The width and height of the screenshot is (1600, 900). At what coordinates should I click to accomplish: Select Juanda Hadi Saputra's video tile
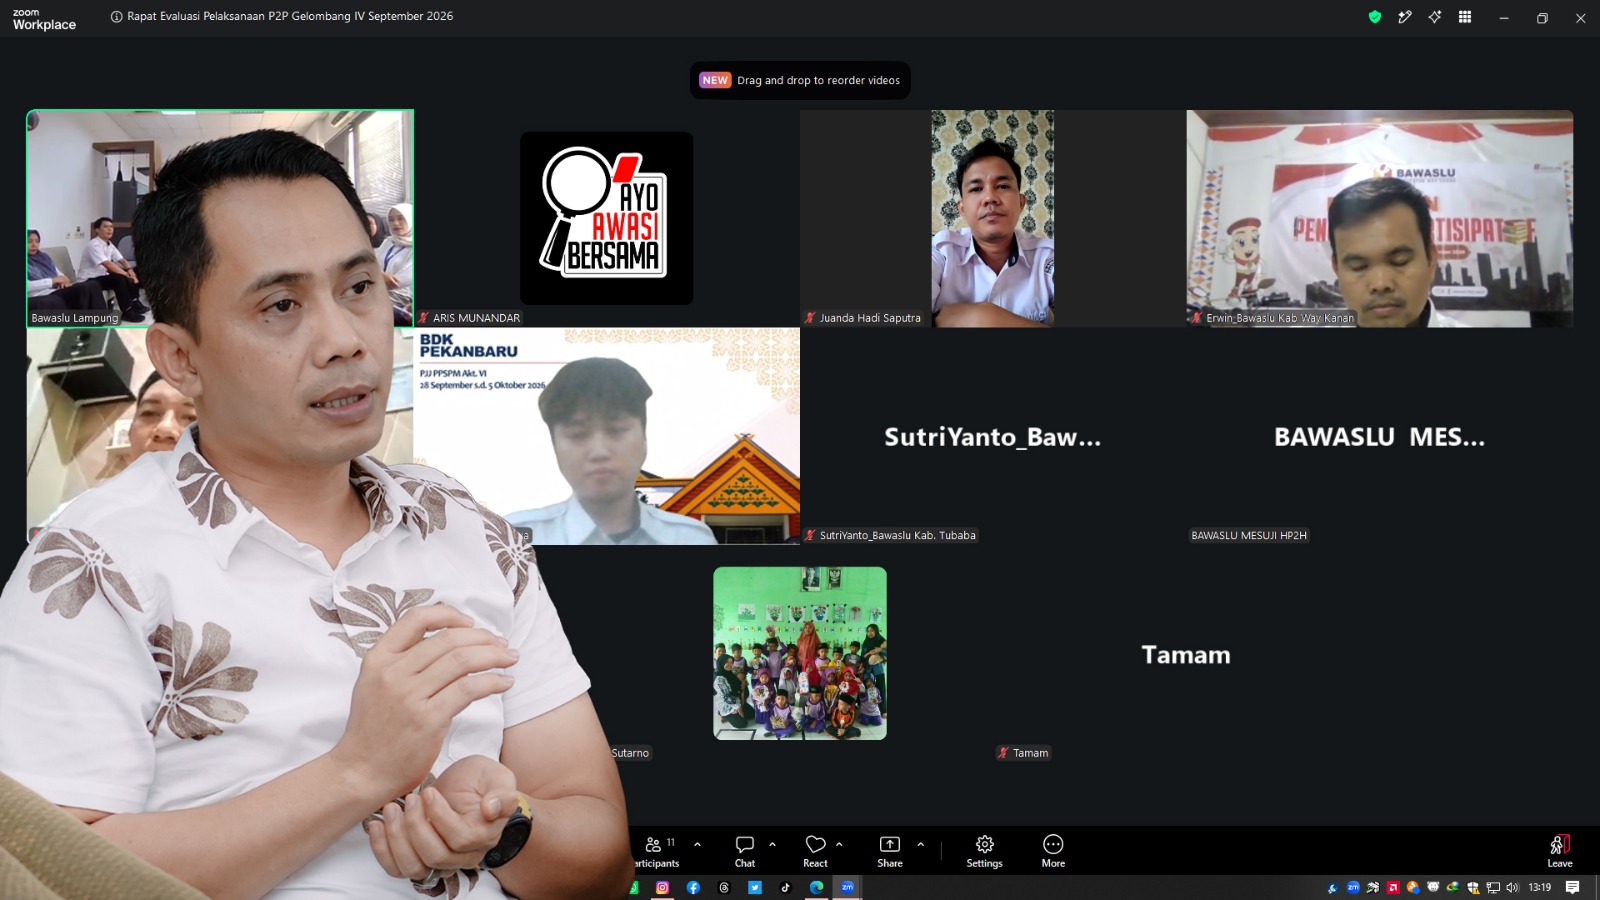pos(993,218)
